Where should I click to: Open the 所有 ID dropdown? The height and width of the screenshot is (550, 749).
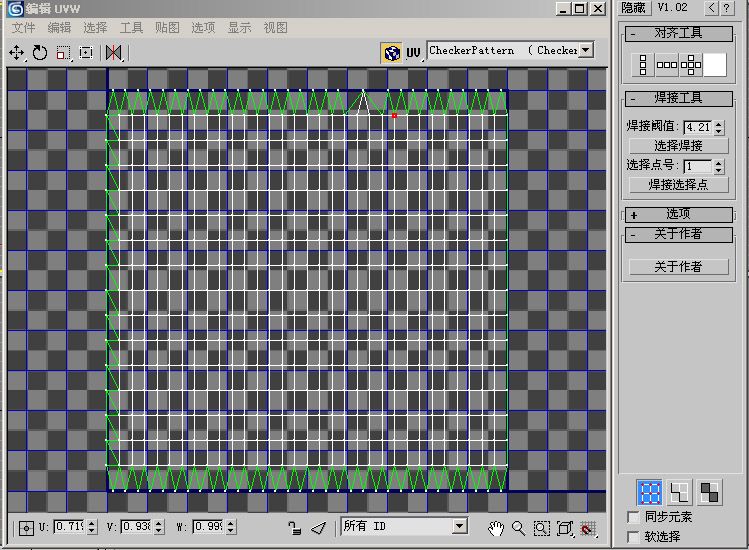point(404,526)
